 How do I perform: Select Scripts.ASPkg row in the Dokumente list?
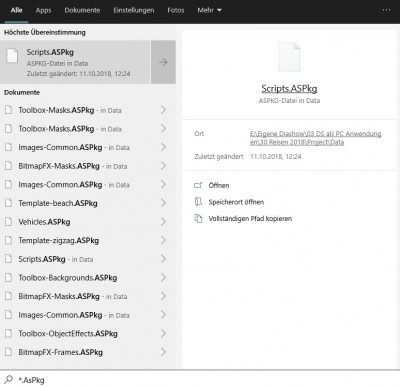88,259
